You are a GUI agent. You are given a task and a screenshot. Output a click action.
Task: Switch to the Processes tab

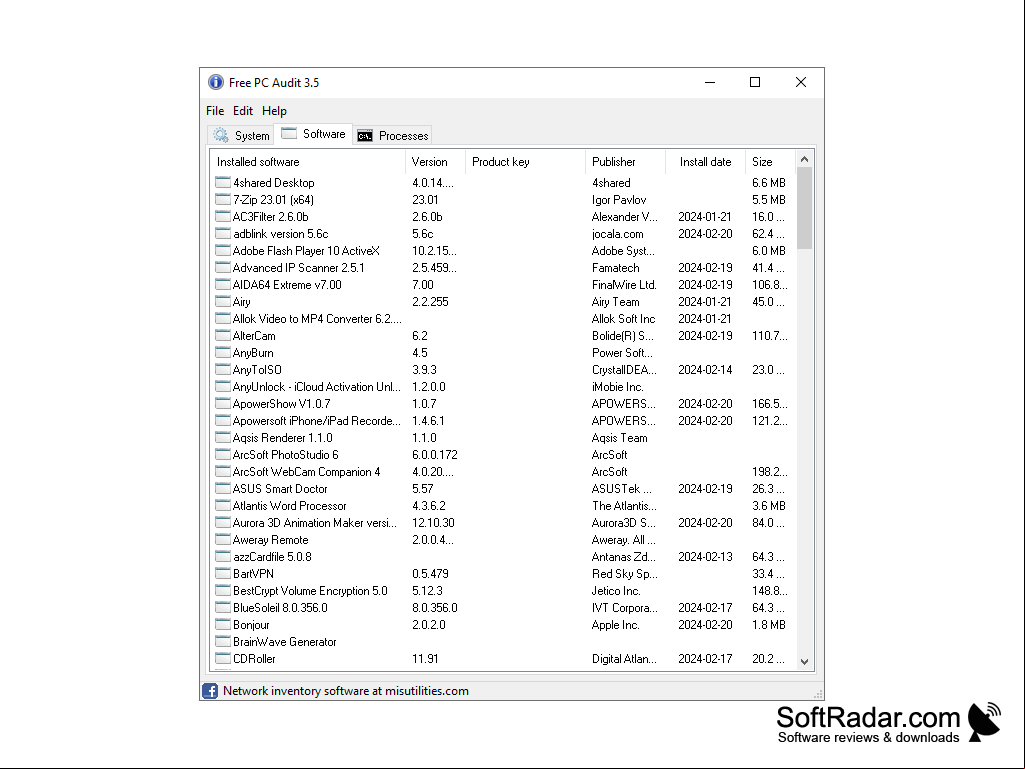click(x=393, y=135)
